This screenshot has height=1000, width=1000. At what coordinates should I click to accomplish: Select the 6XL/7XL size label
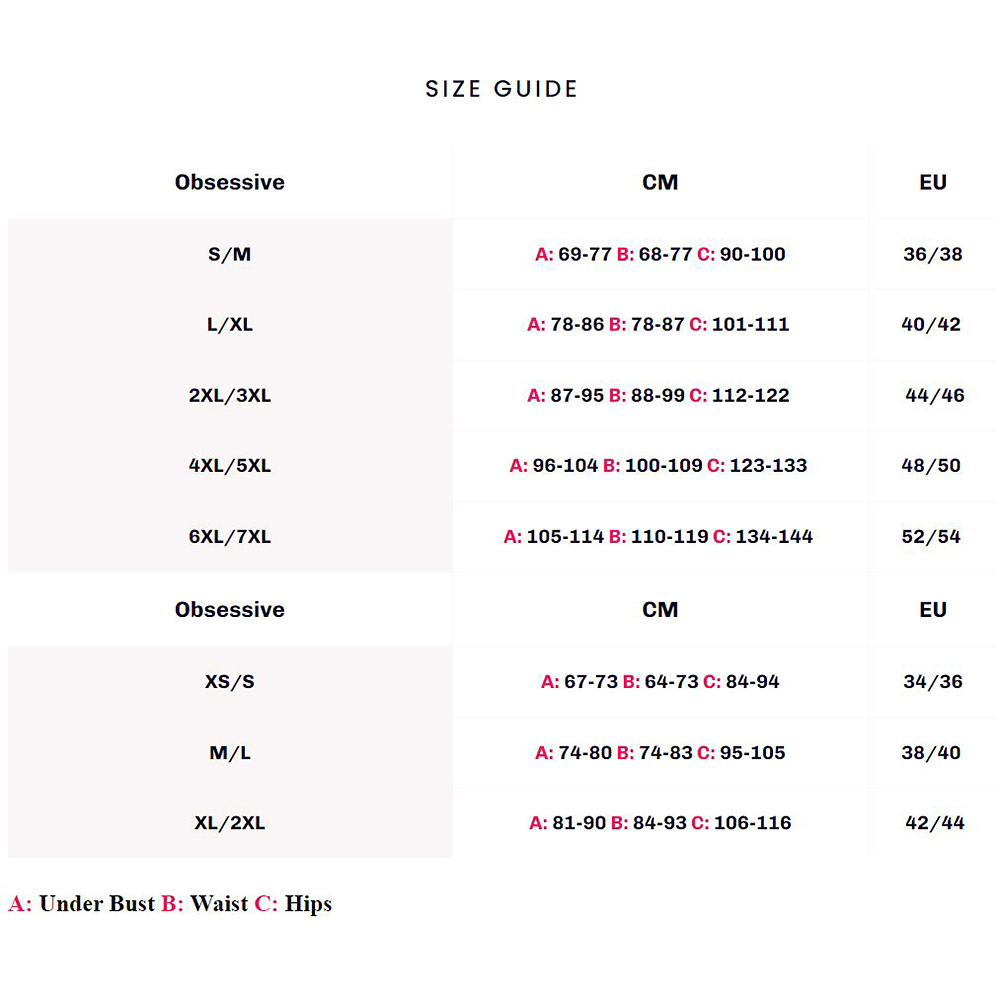tap(229, 536)
